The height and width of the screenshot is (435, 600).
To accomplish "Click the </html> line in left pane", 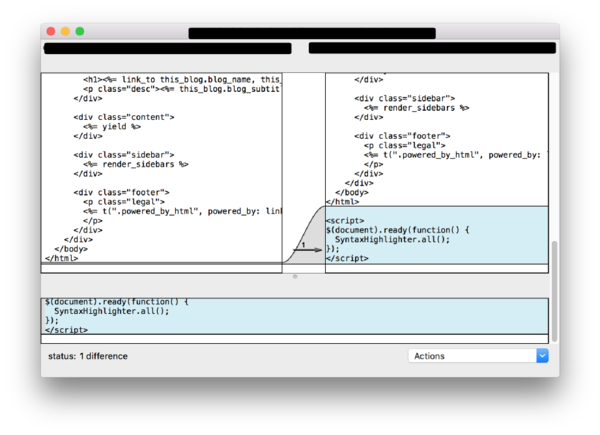I will (60, 258).
